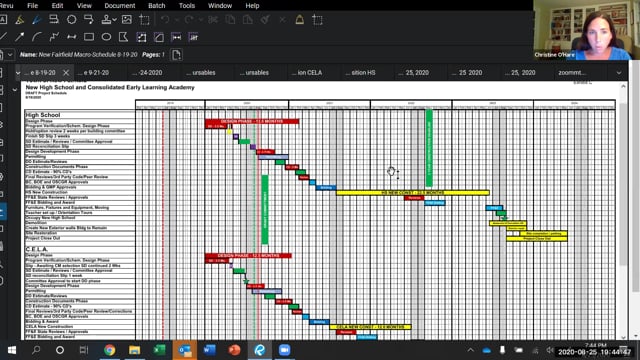The image size is (640, 360).
Task: Choose the Cloud markup tool
Action: point(71,20)
